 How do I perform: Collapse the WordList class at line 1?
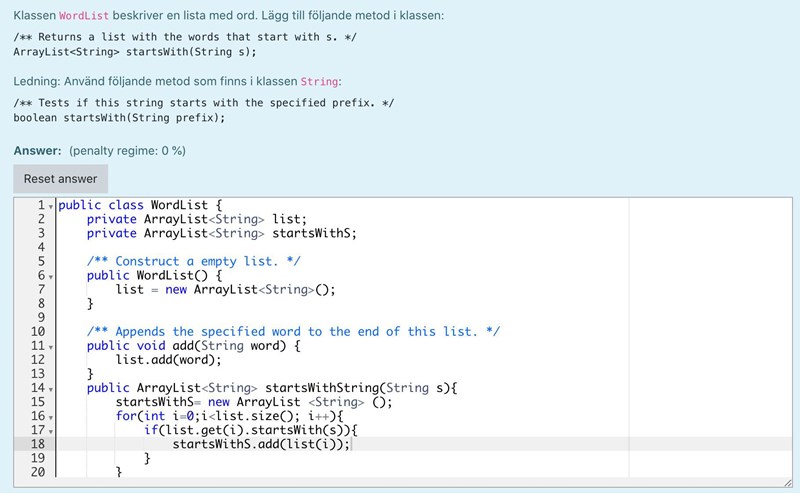pyautogui.click(x=51, y=206)
